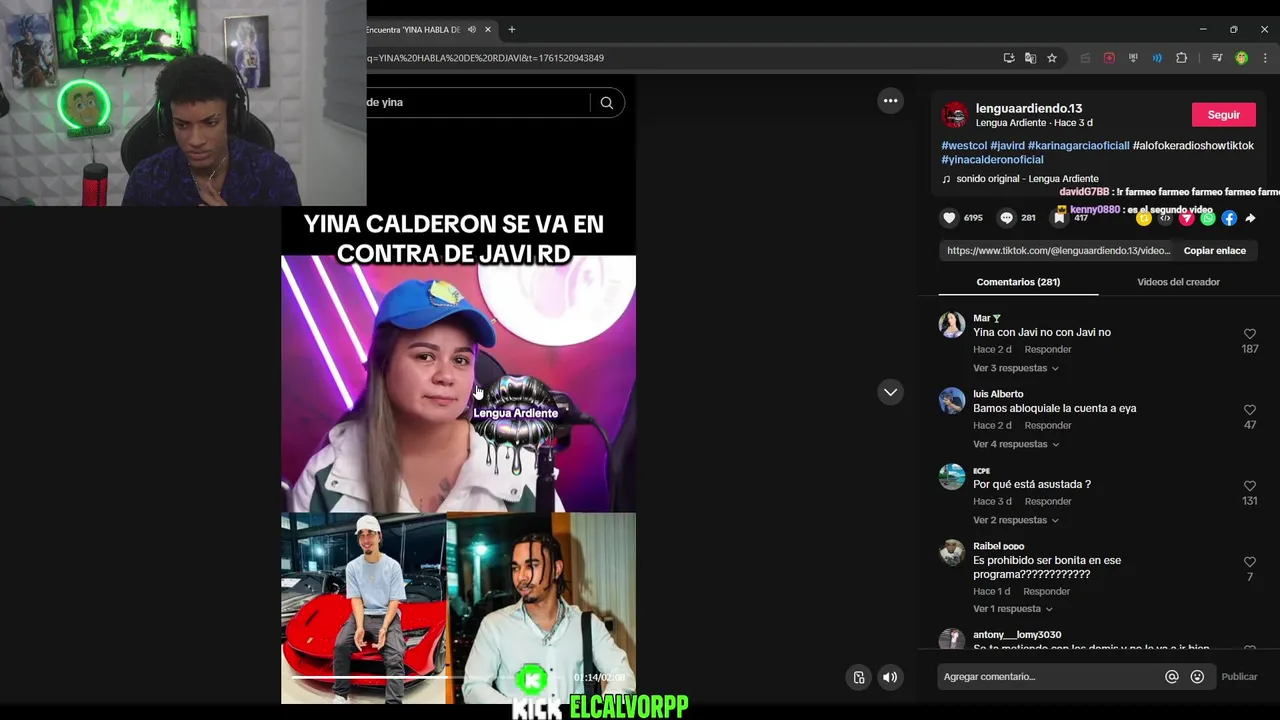Get embed code with the code icon
This screenshot has width=1280, height=720.
pos(1165,218)
